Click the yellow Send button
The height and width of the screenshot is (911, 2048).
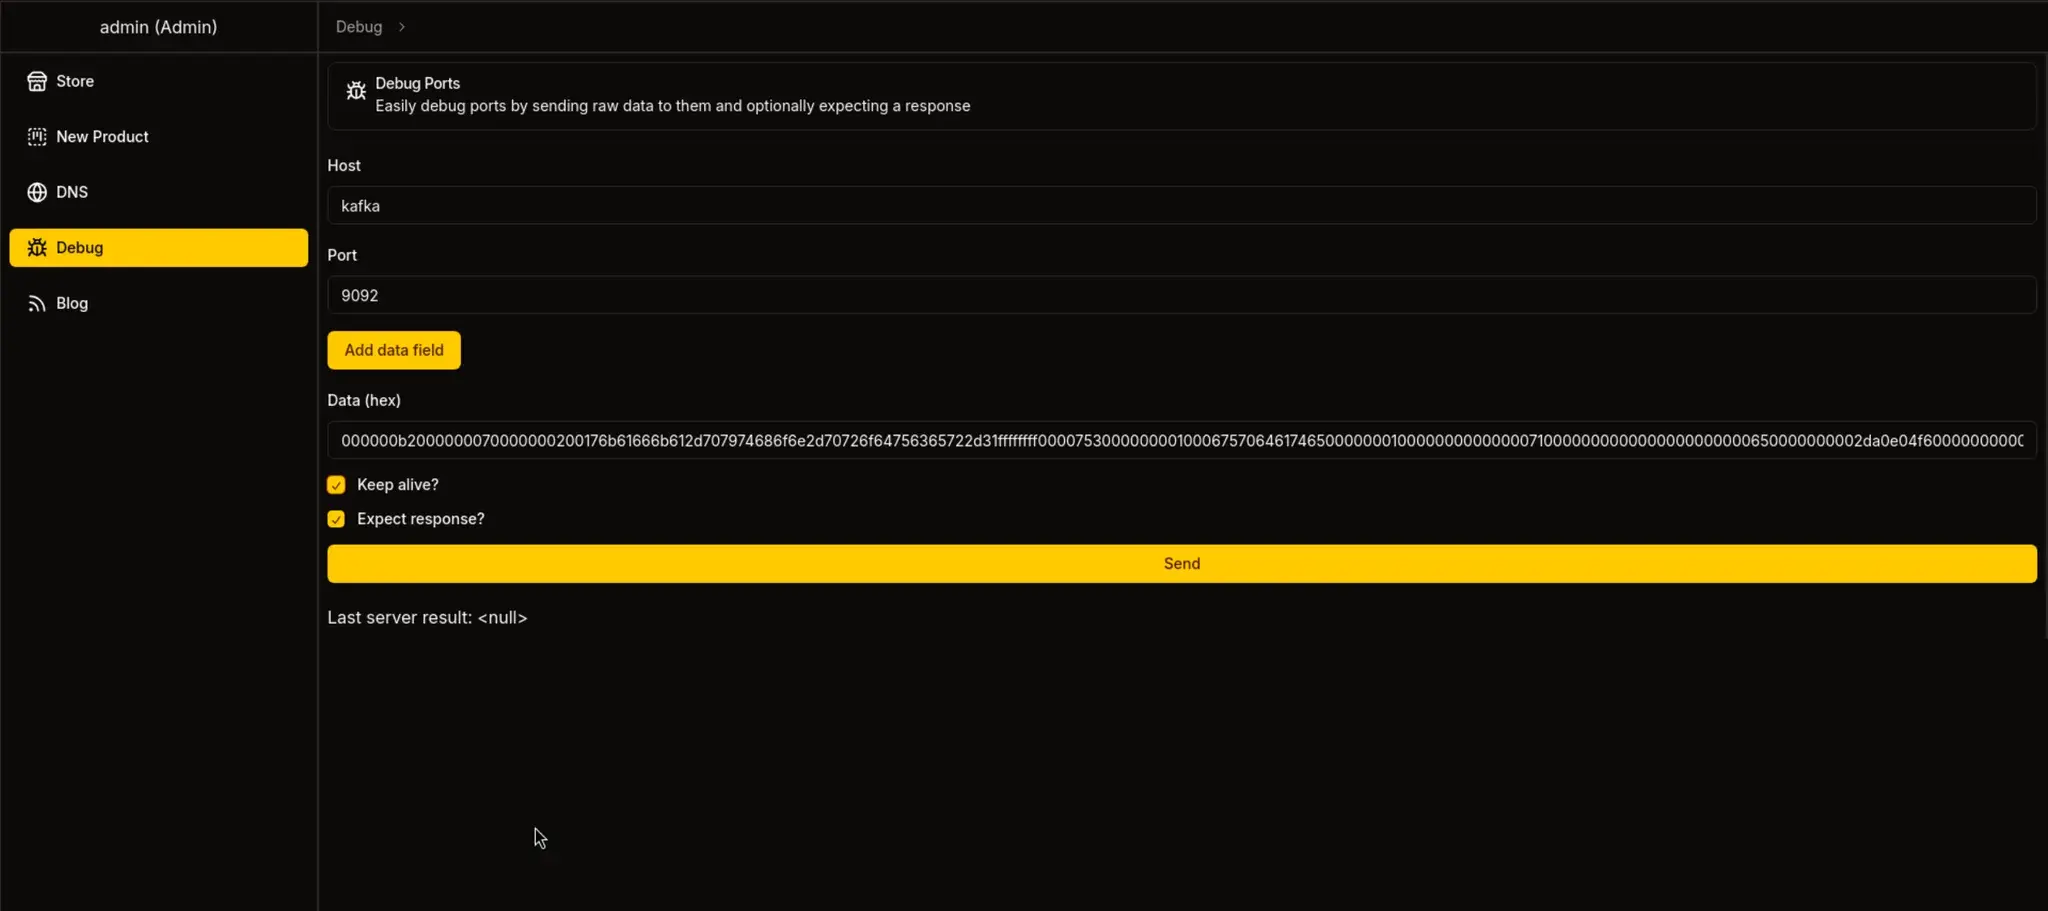(x=1181, y=564)
